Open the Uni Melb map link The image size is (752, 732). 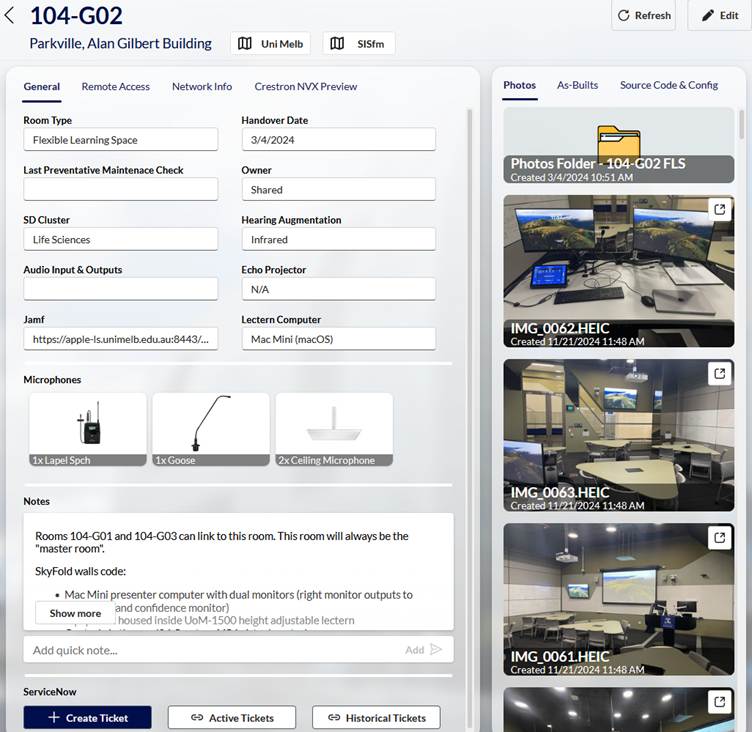tap(271, 44)
